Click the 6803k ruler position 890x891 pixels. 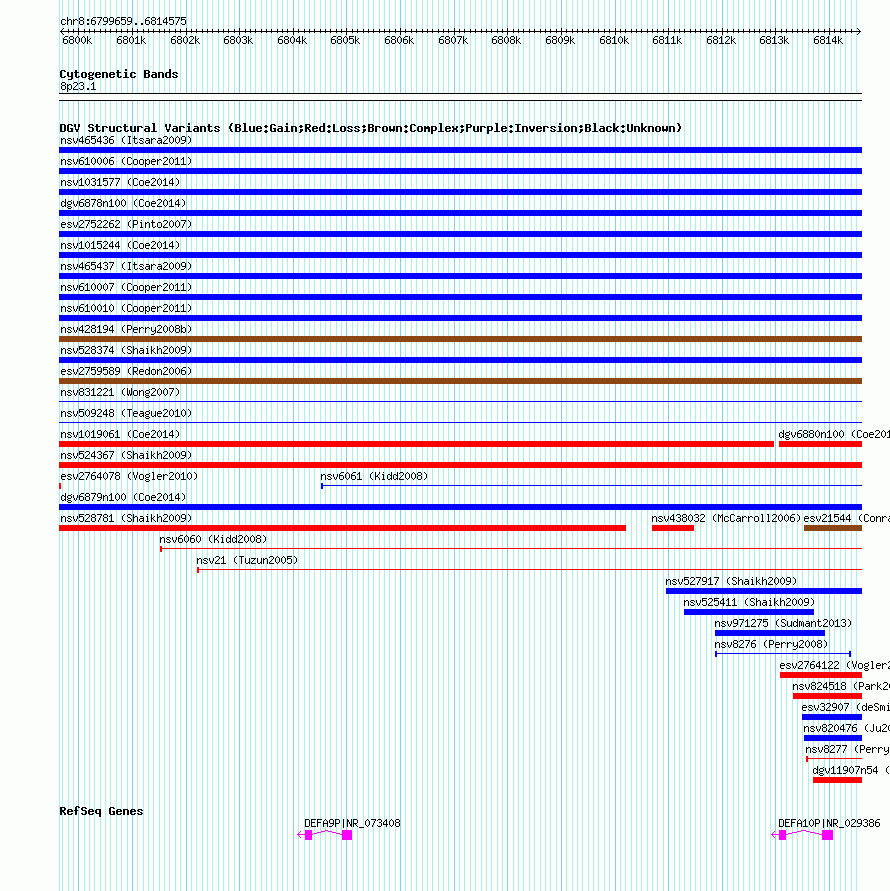tap(238, 41)
